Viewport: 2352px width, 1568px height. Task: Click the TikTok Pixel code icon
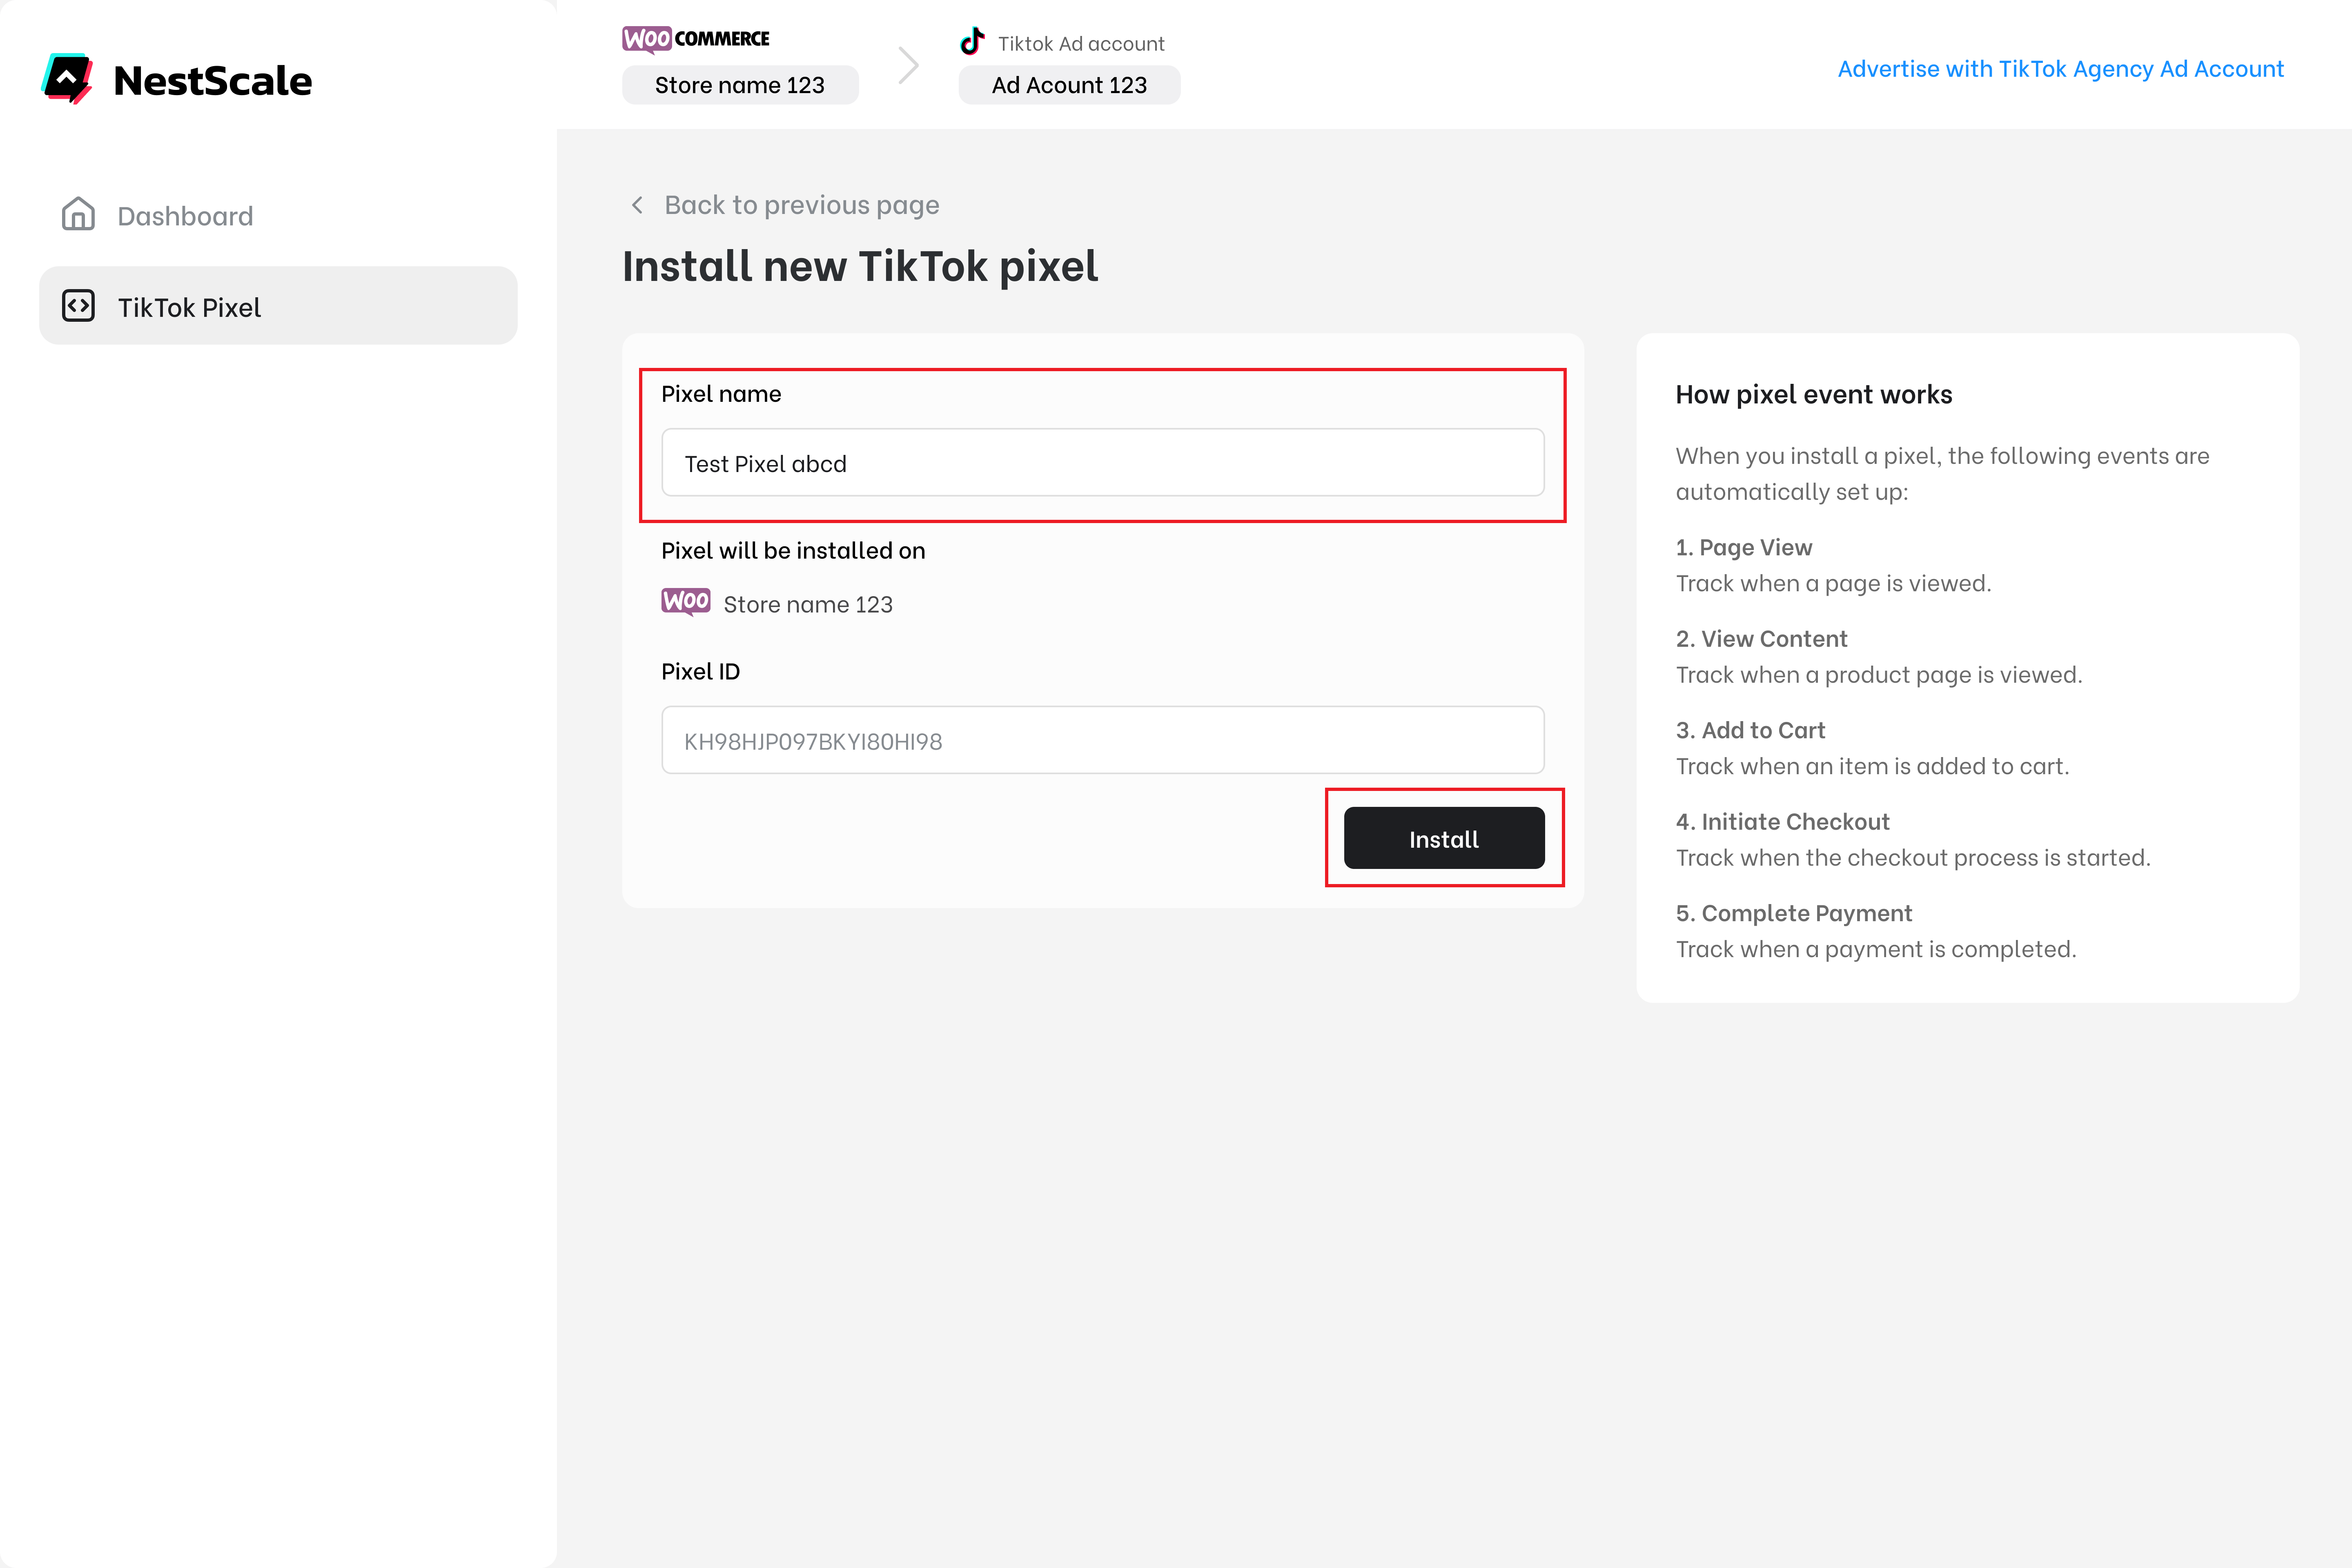[78, 306]
